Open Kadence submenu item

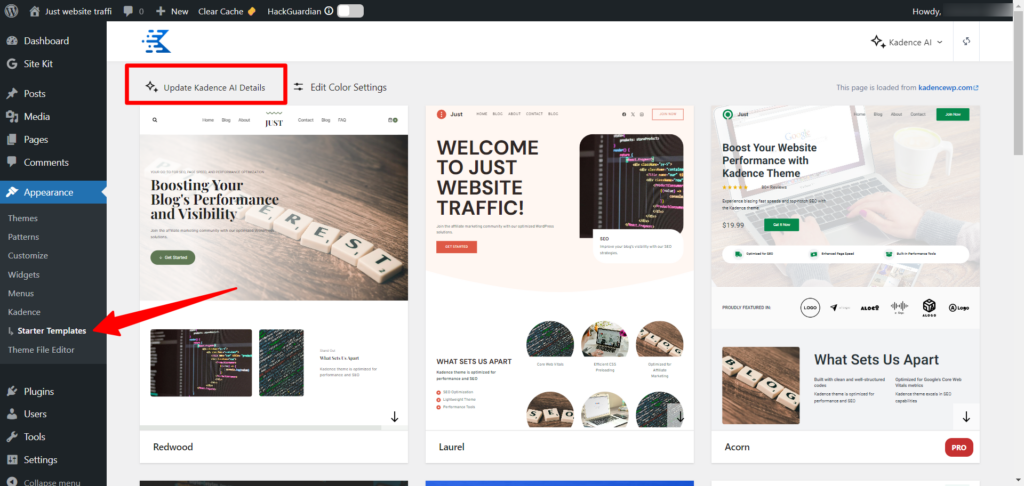pyautogui.click(x=24, y=312)
